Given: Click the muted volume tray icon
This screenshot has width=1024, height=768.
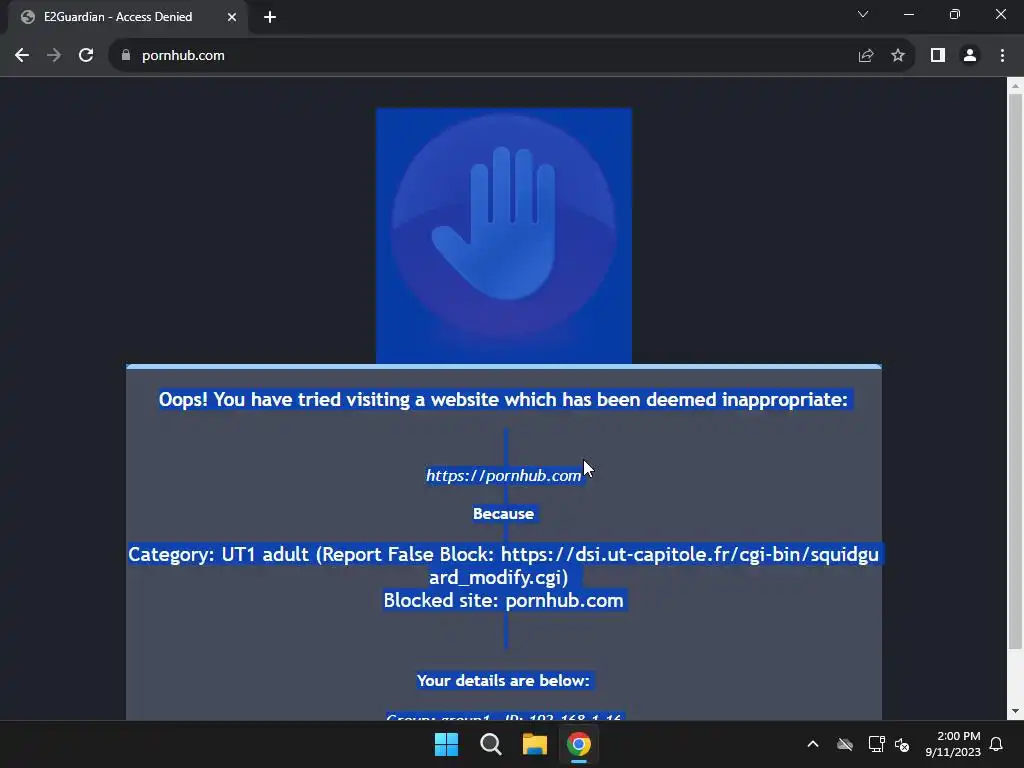Looking at the screenshot, I should [x=902, y=744].
